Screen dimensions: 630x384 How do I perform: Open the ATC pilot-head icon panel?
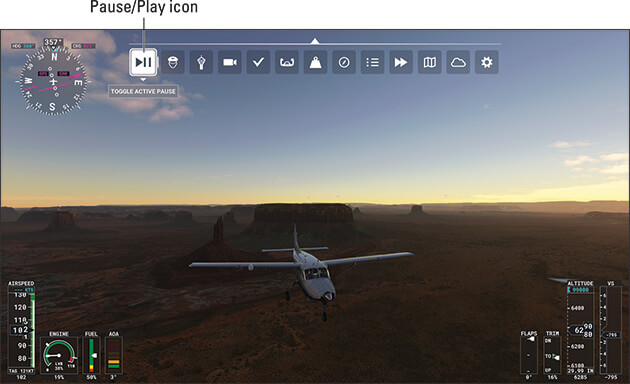tap(173, 62)
